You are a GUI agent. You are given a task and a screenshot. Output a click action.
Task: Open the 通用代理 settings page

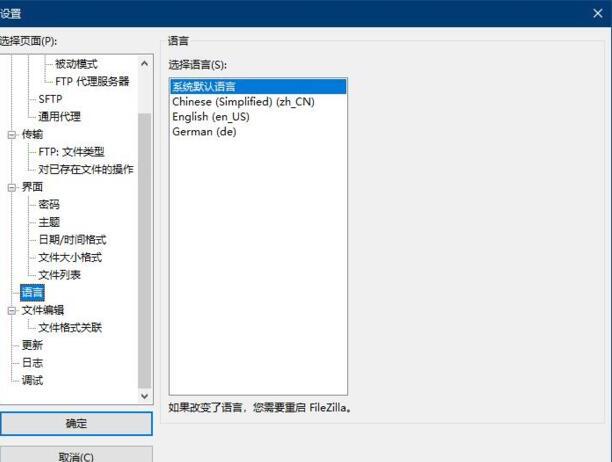(x=59, y=116)
